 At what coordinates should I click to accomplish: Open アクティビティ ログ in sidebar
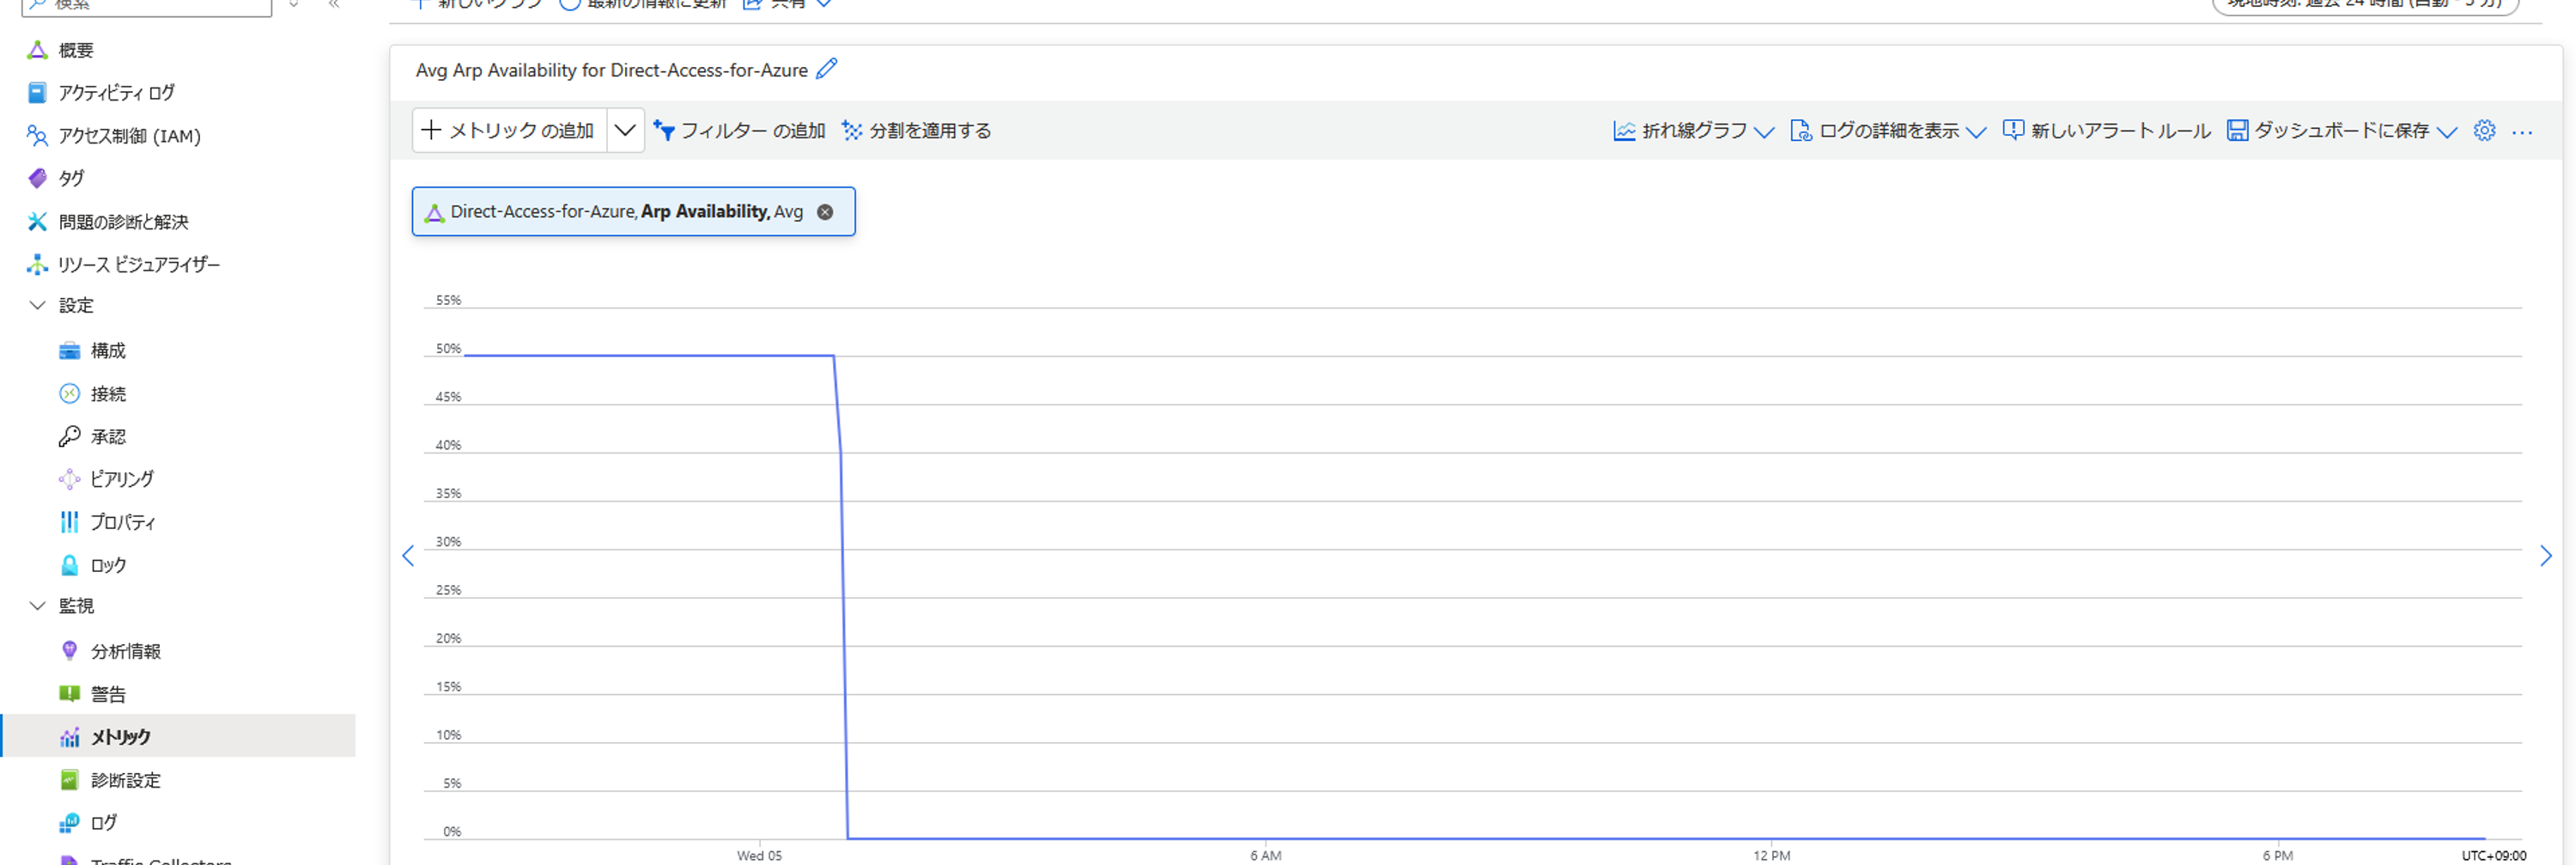(116, 93)
